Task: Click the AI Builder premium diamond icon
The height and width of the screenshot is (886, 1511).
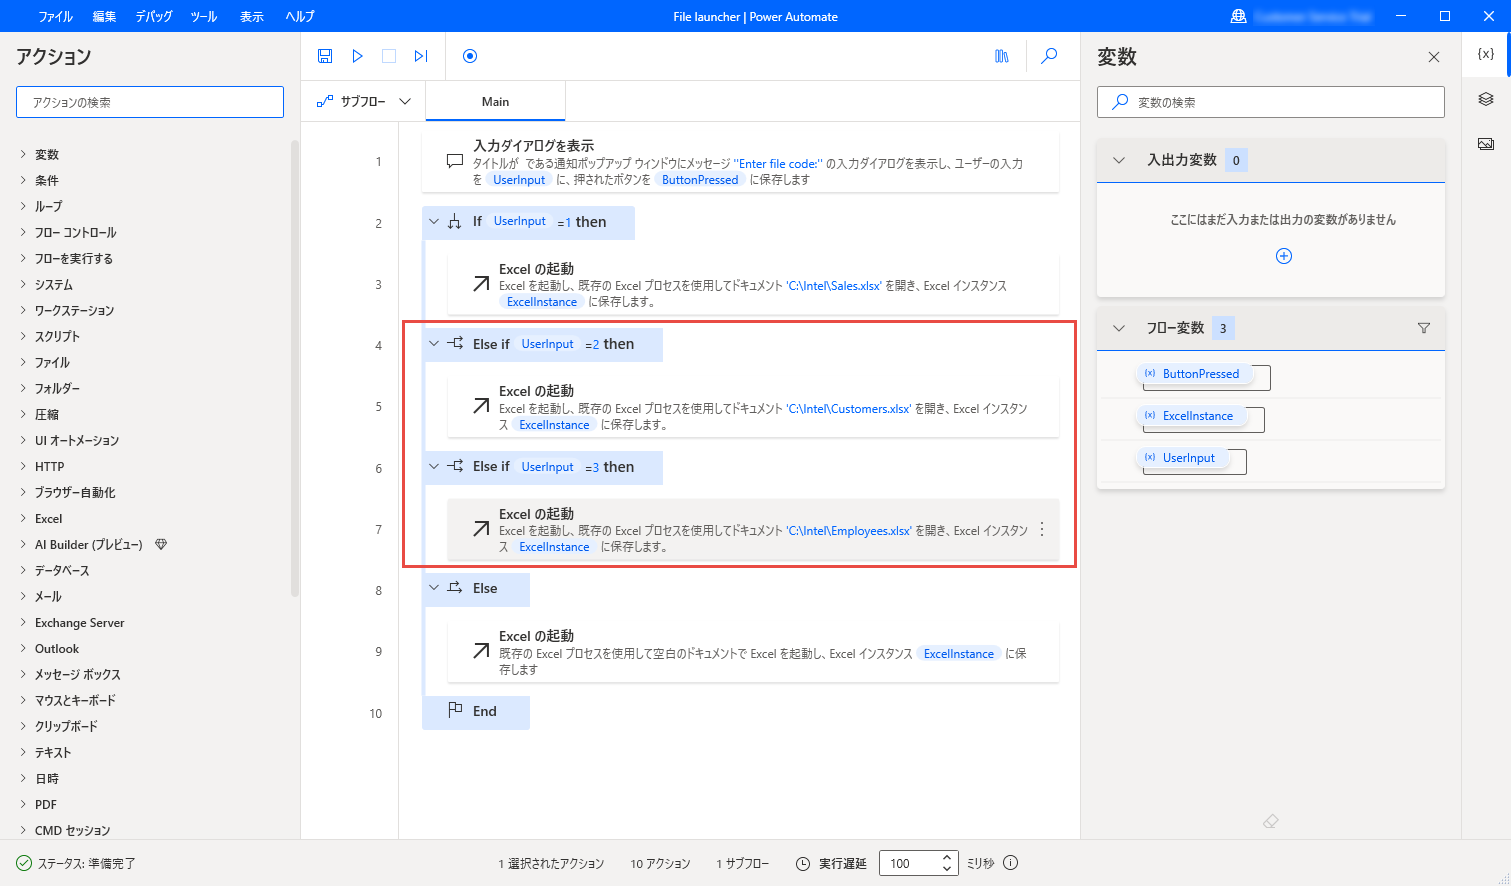Action: click(x=161, y=545)
